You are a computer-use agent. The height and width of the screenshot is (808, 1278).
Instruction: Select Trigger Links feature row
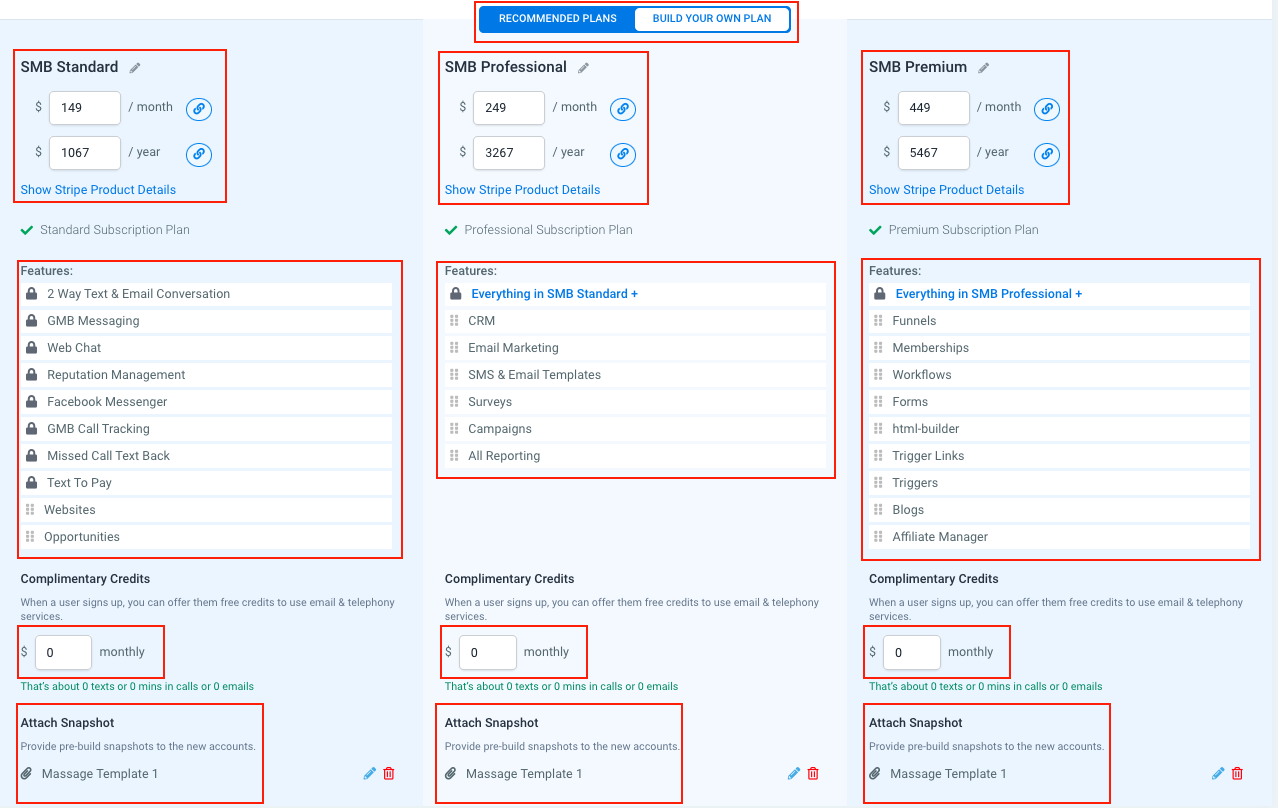1060,456
